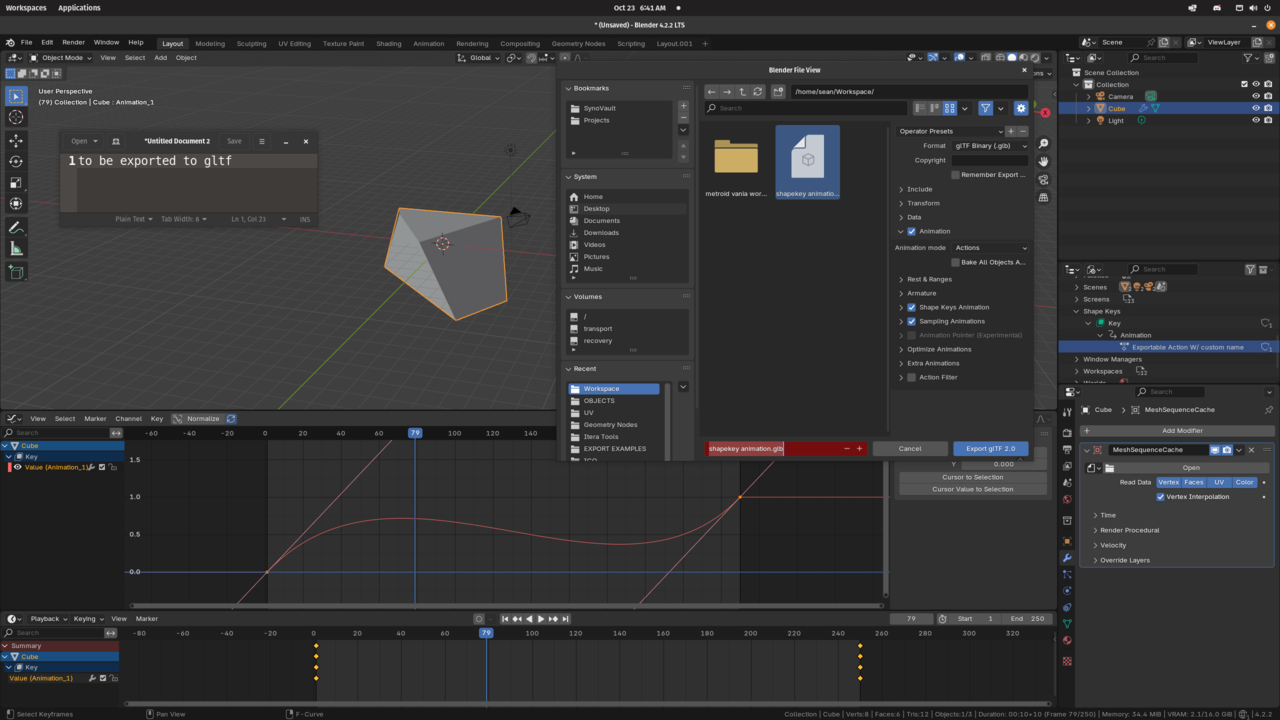
Task: Add an operator preset with plus button
Action: click(1011, 131)
